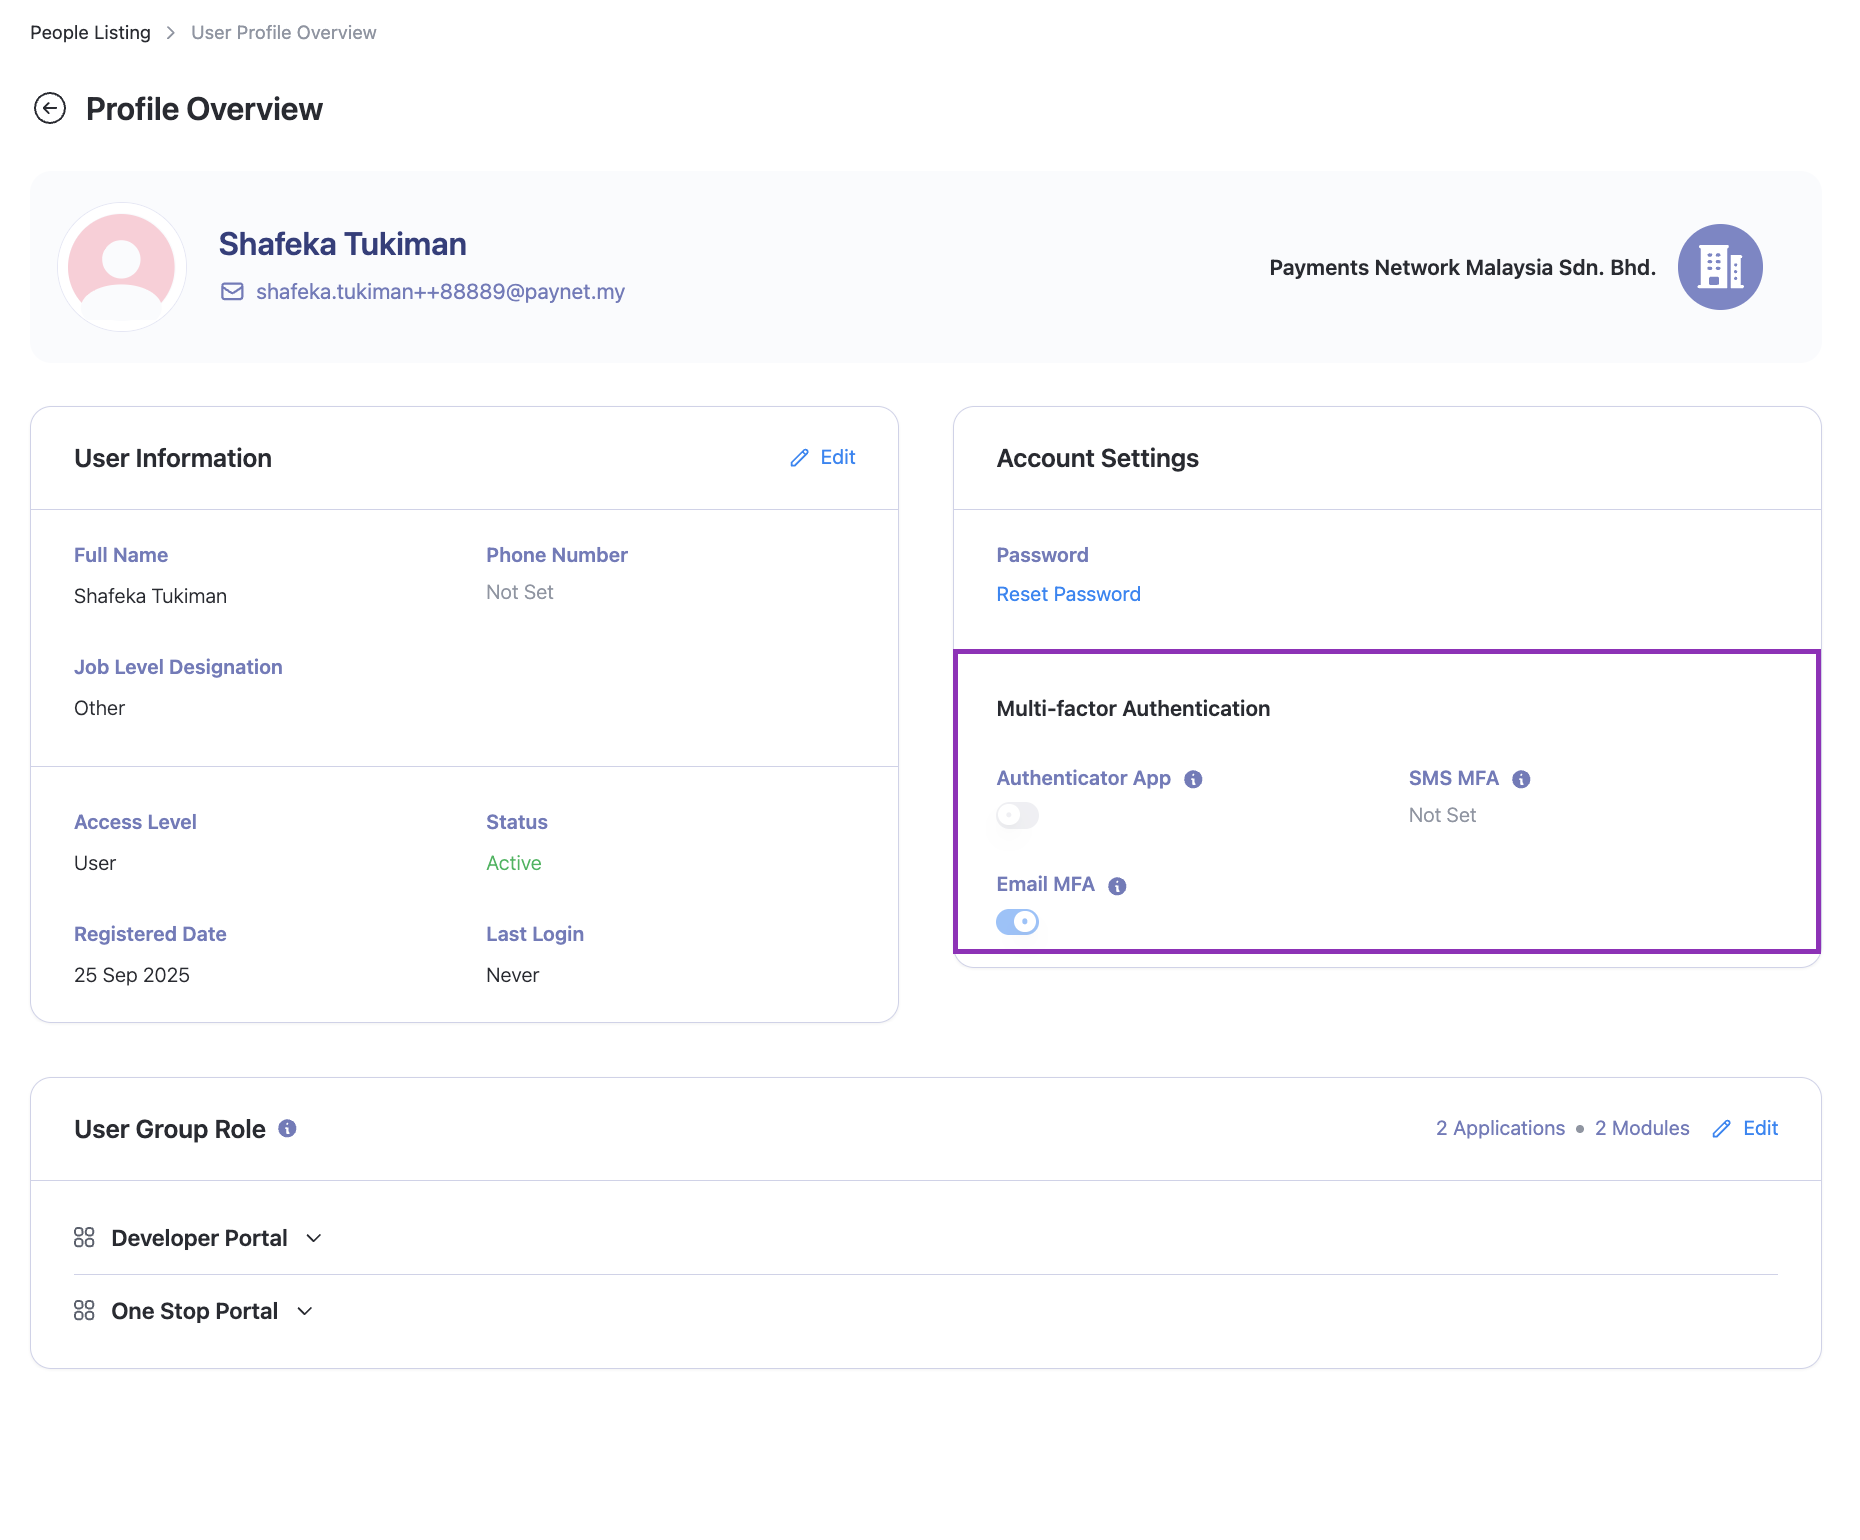Expand the Developer Portal section
The width and height of the screenshot is (1860, 1540).
click(x=314, y=1238)
